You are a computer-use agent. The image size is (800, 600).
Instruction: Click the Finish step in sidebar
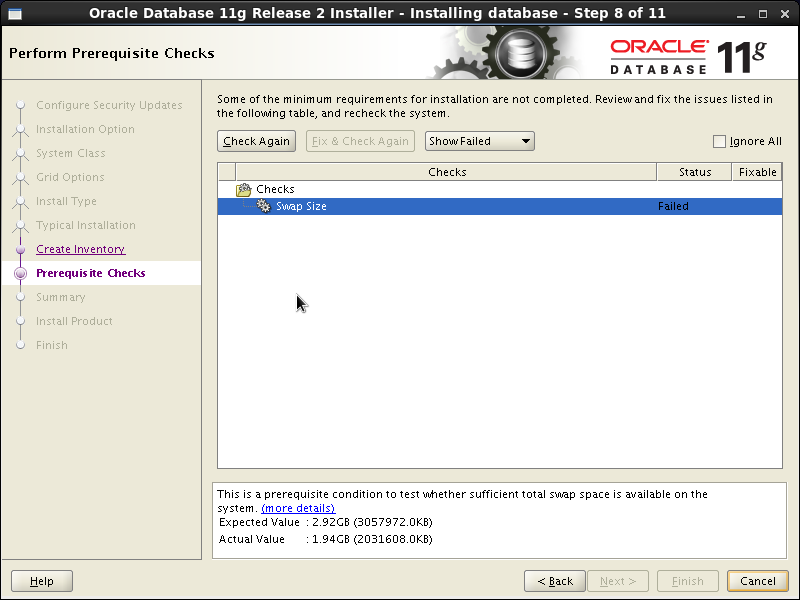click(52, 345)
